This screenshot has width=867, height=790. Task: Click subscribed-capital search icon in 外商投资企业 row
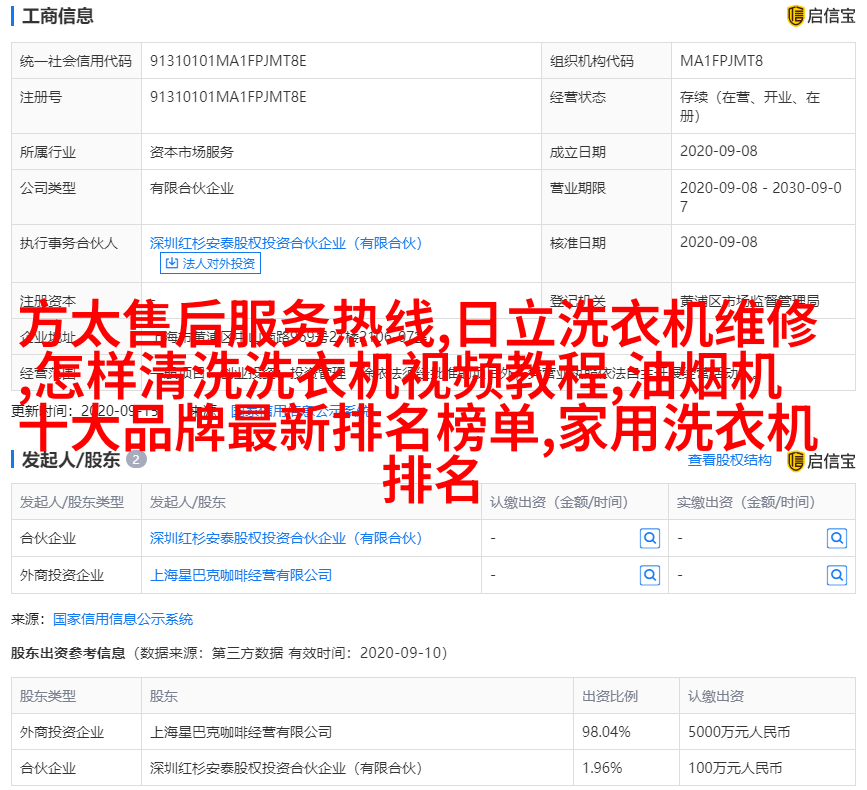pyautogui.click(x=650, y=576)
